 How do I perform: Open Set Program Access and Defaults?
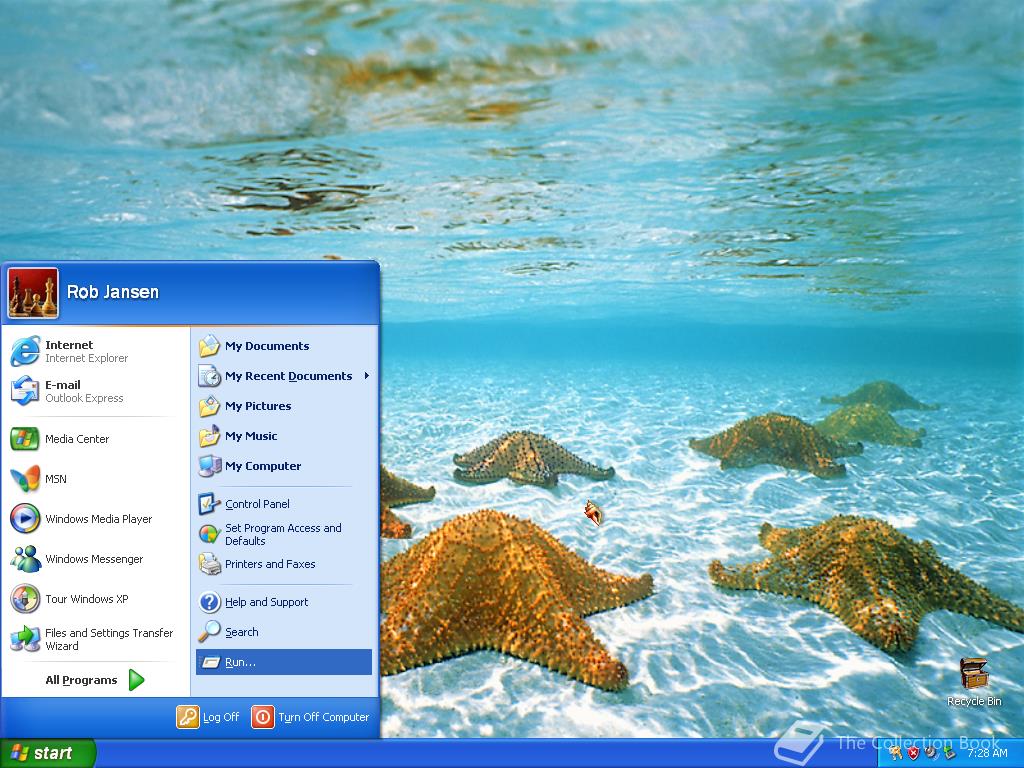(x=284, y=534)
